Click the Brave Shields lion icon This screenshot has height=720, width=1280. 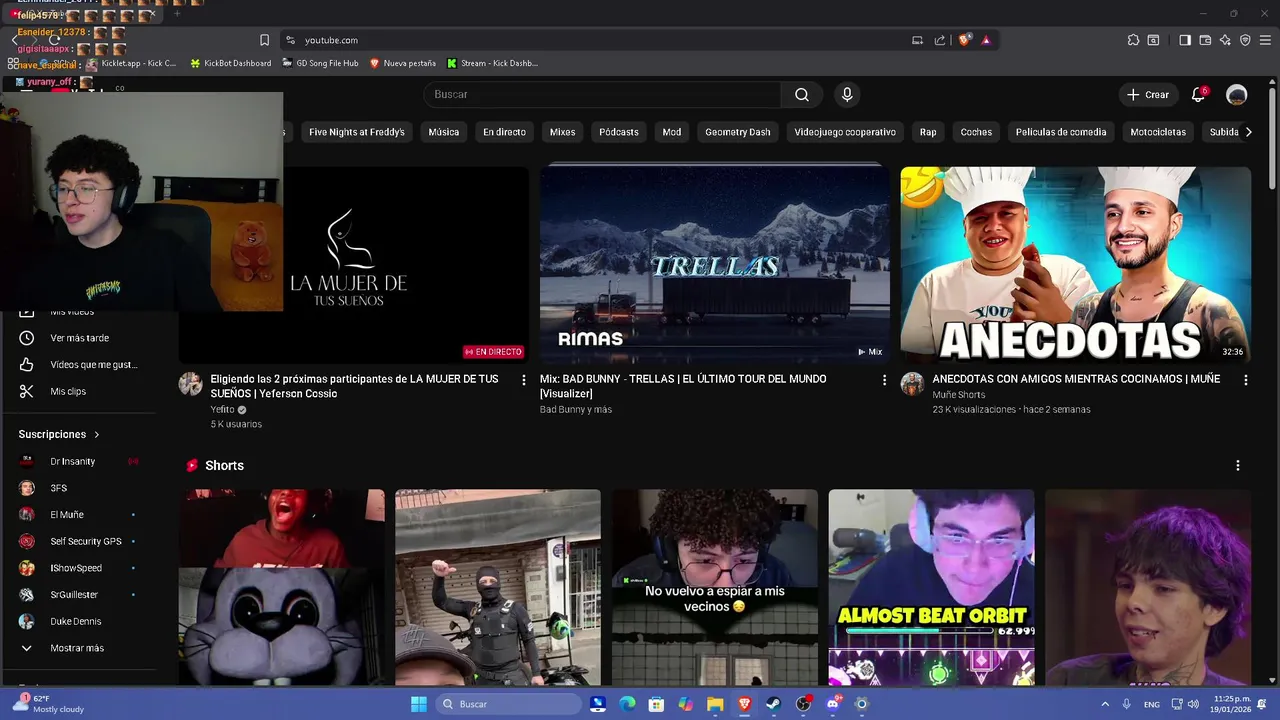pyautogui.click(x=964, y=40)
